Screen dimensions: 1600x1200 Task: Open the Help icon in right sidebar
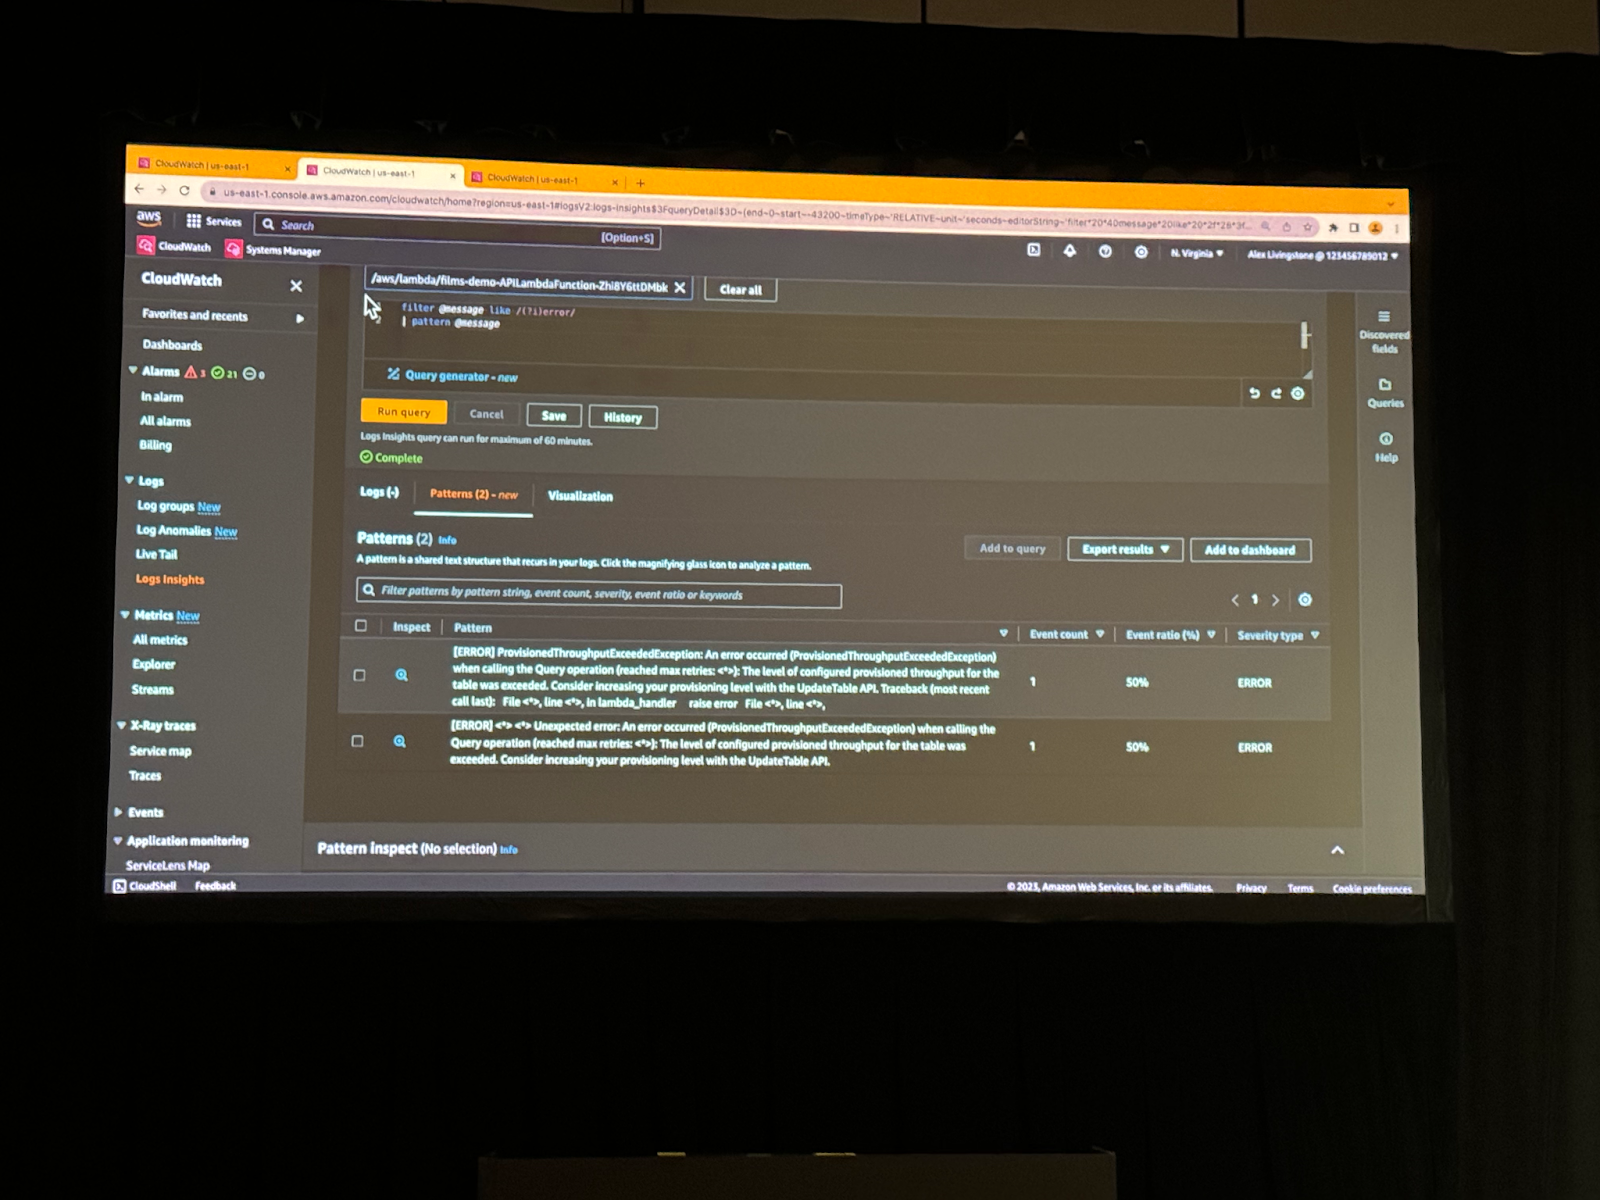pos(1386,439)
